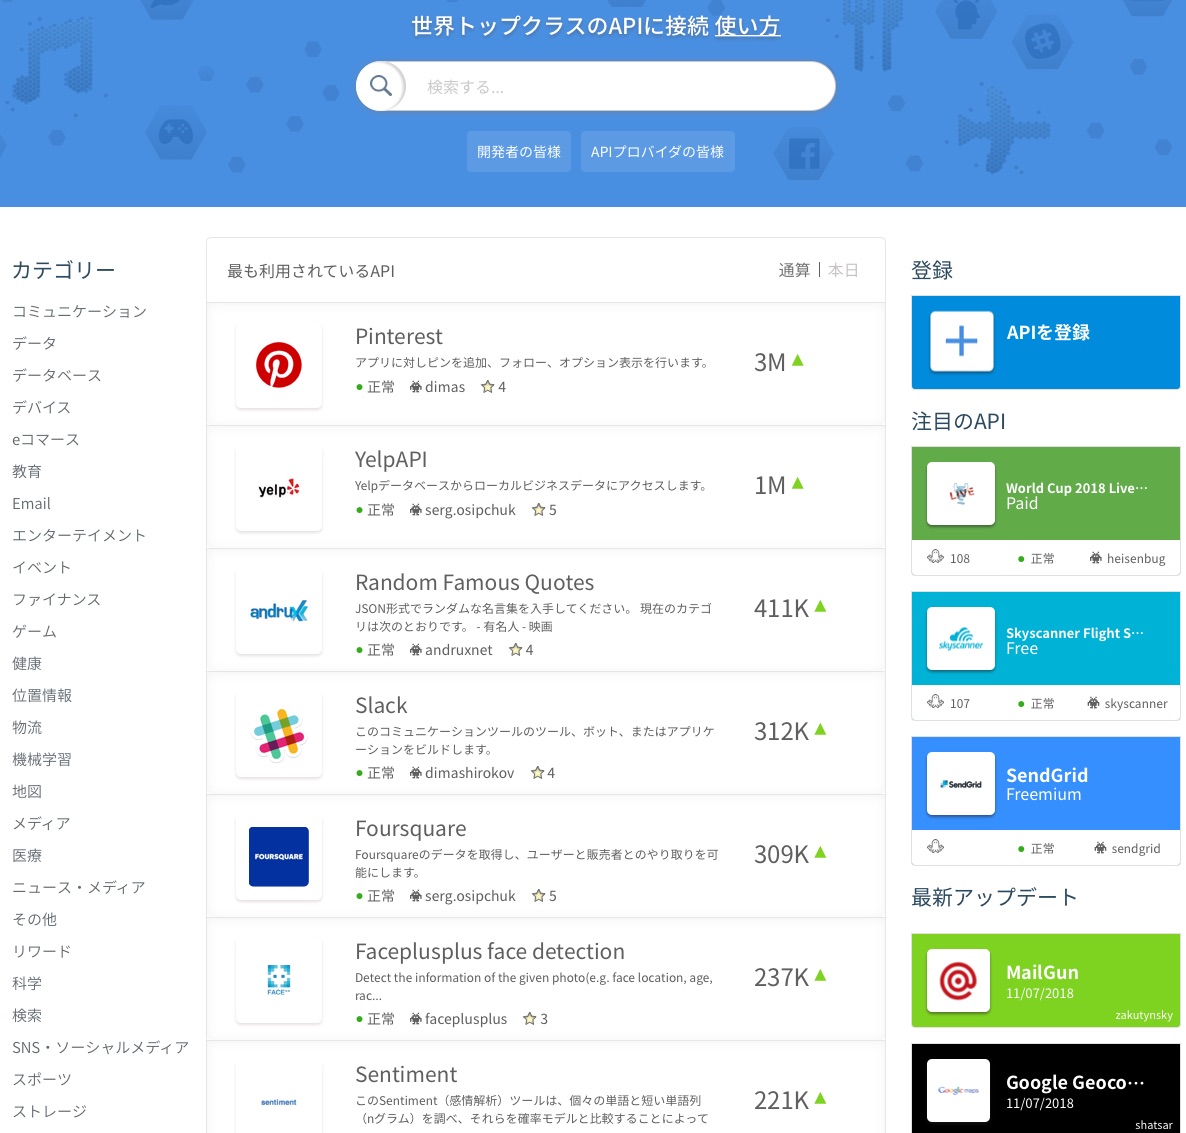Viewport: 1186px width, 1133px height.
Task: Click the star icon for Foursquare rating
Action: point(539,896)
